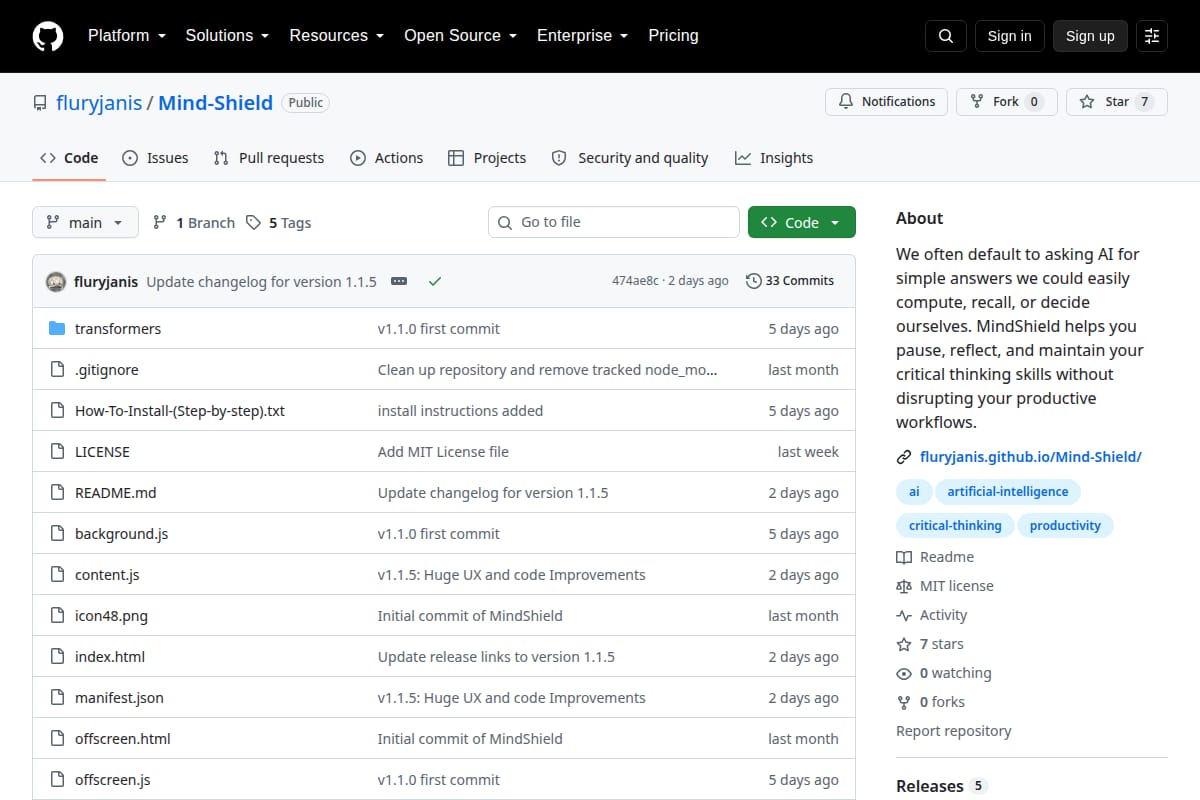Select the productivity topic tag
Screen dimensions: 1200x800
pyautogui.click(x=1065, y=526)
